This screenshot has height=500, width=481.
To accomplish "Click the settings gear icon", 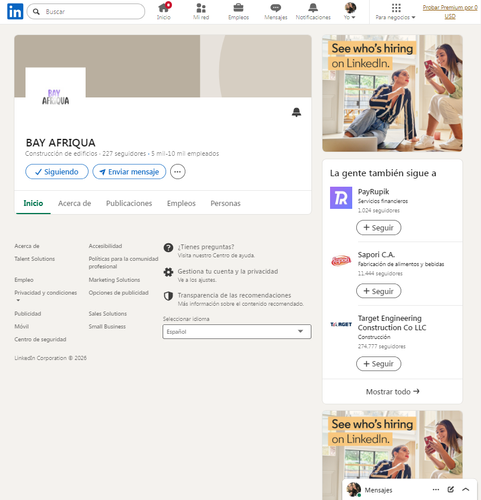I will 168,272.
